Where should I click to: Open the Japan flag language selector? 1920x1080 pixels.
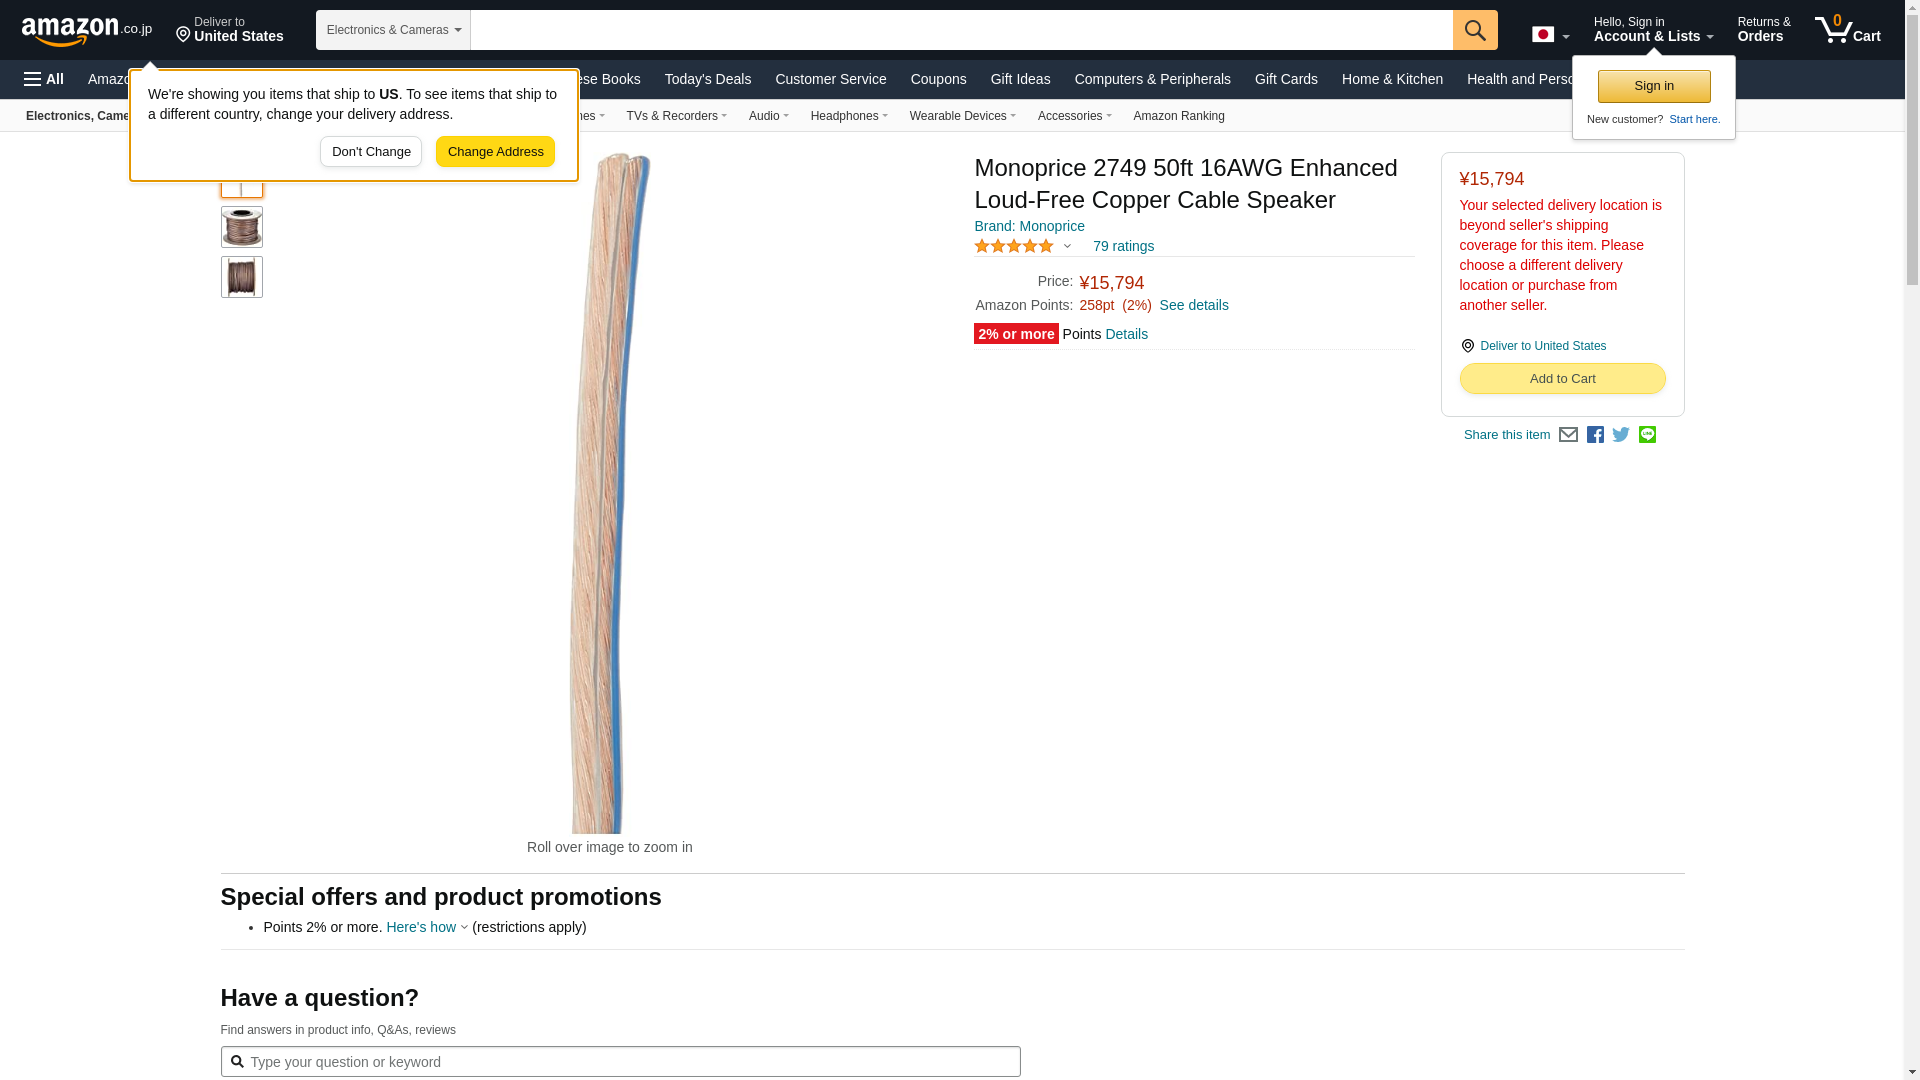pyautogui.click(x=1550, y=35)
